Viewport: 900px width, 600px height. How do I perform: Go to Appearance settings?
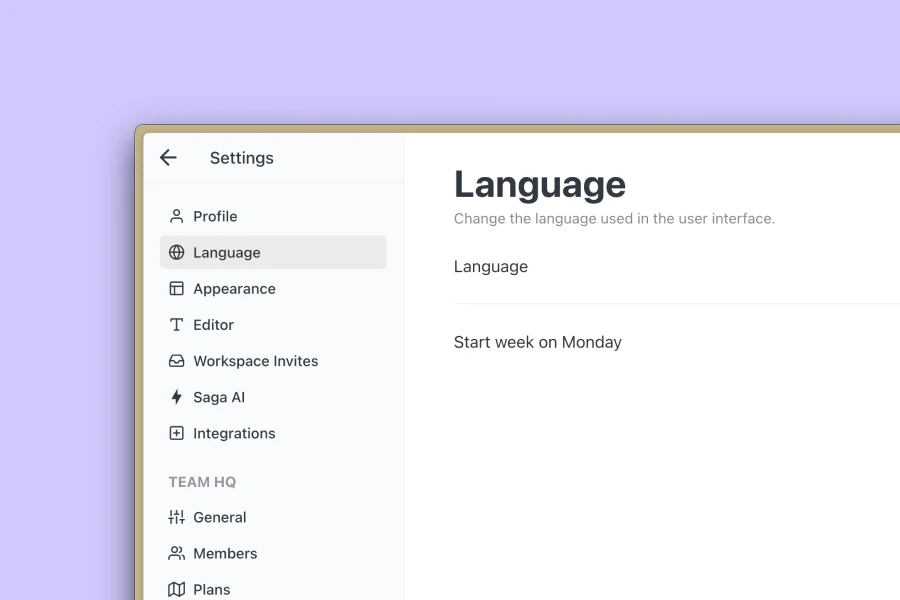pyautogui.click(x=273, y=288)
